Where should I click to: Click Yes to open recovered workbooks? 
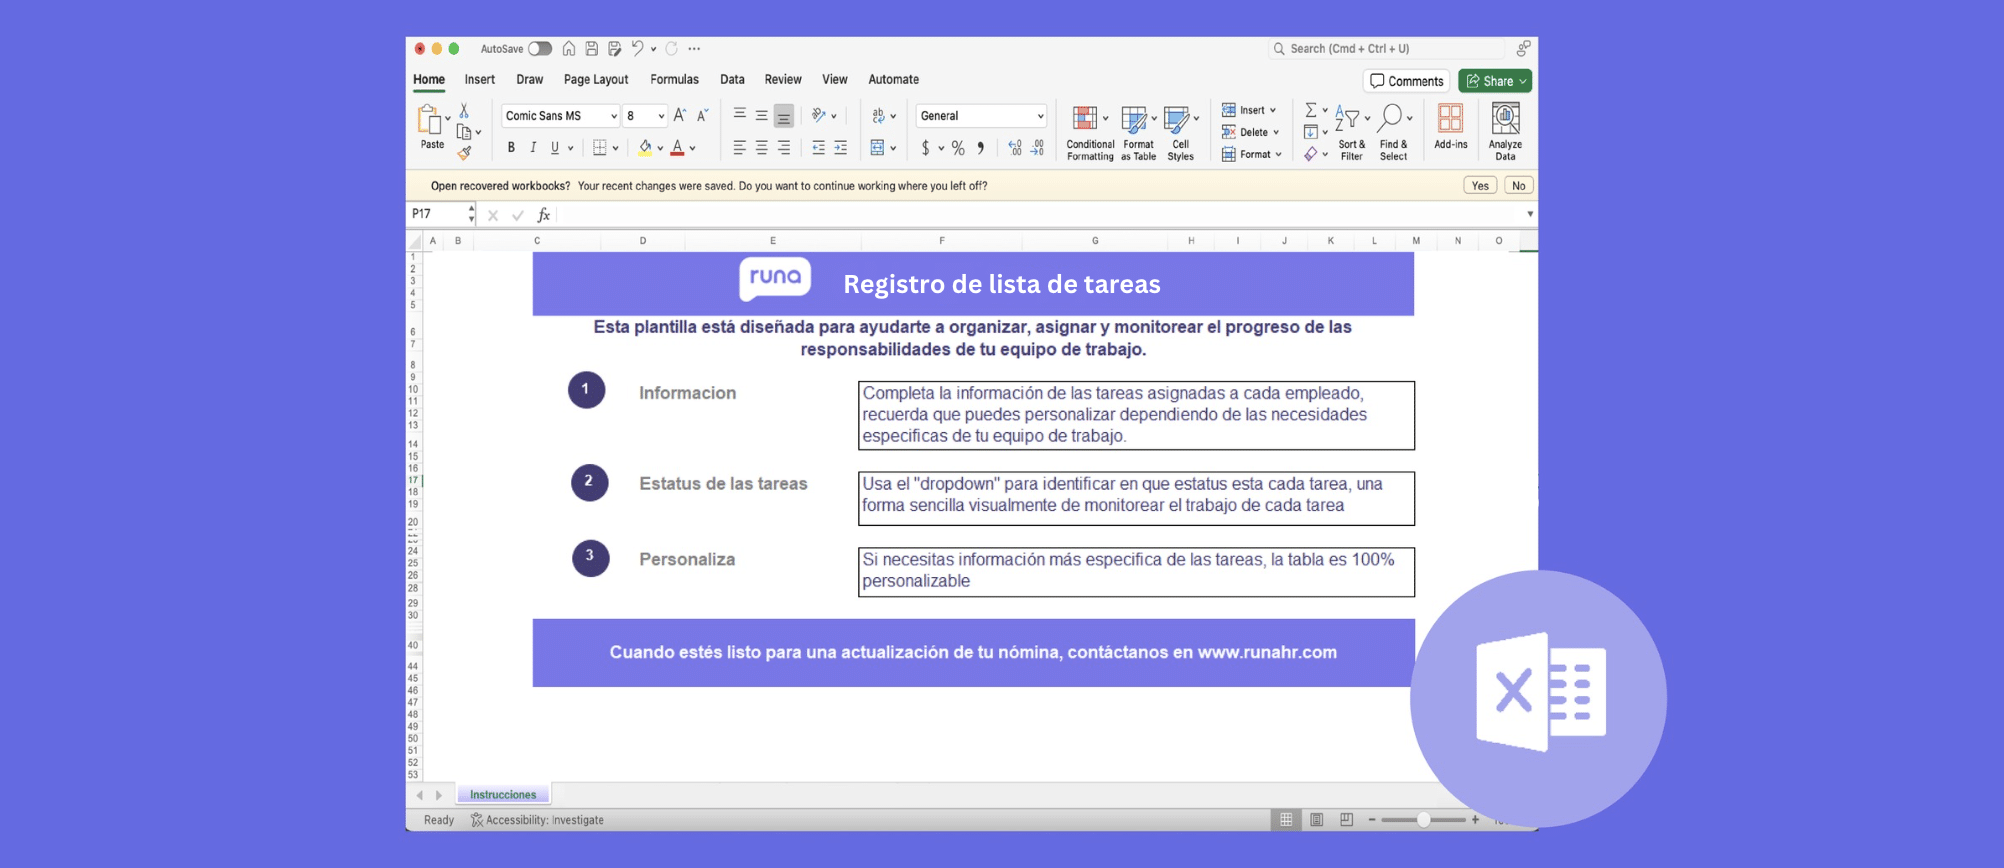point(1480,186)
